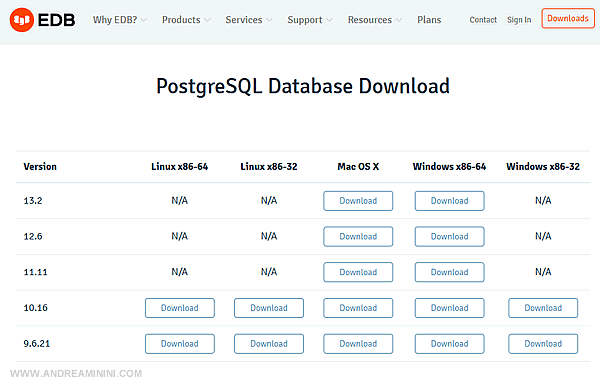Expand the Resources menu chevron
Viewport: 600px width, 380px height.
click(399, 20)
